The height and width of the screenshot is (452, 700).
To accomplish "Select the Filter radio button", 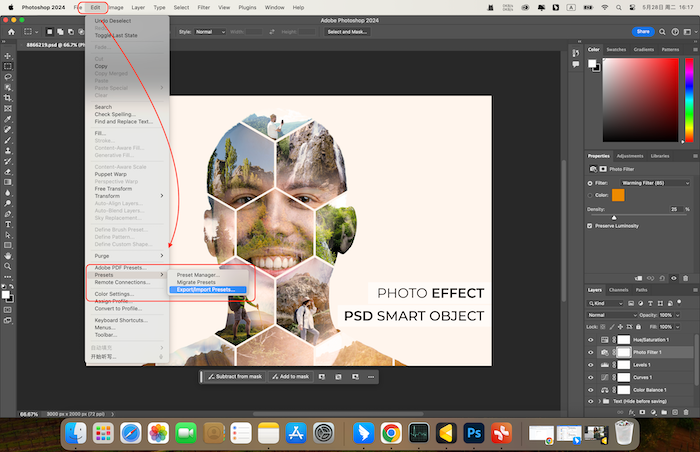I will coord(590,183).
